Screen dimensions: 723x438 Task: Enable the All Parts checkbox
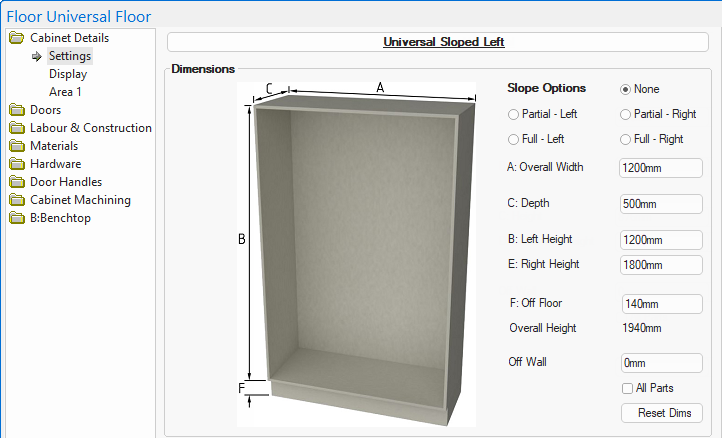coord(627,388)
